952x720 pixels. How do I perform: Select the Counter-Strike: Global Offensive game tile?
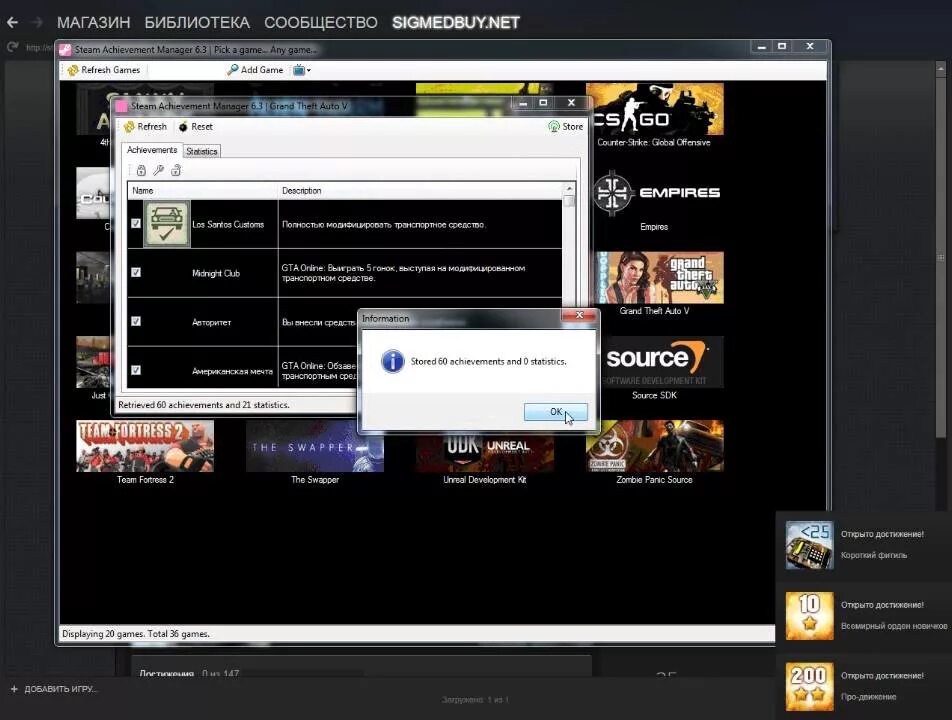(x=654, y=115)
